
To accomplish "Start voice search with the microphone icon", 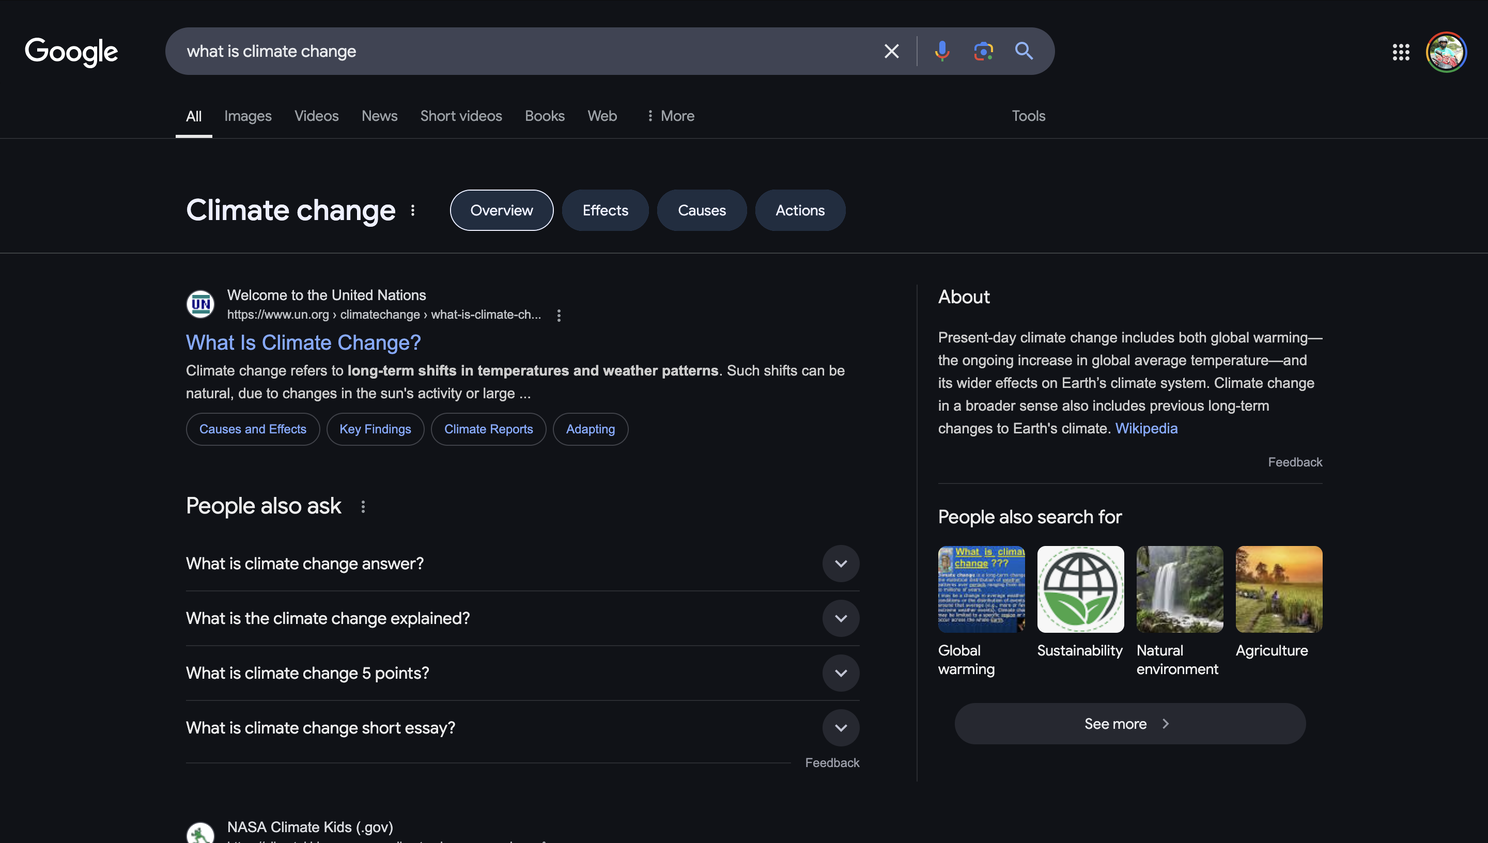I will [941, 51].
